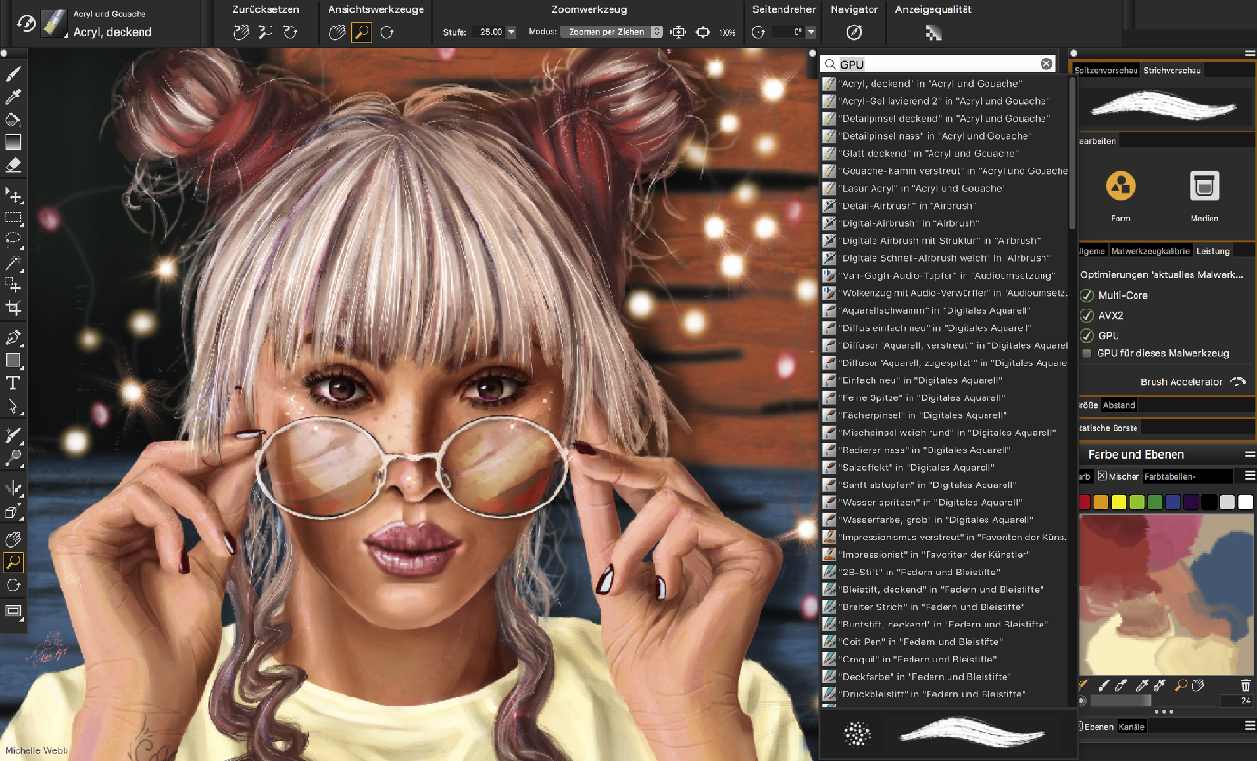Select the Text tool in the toolbox
The image size is (1257, 761).
click(13, 382)
